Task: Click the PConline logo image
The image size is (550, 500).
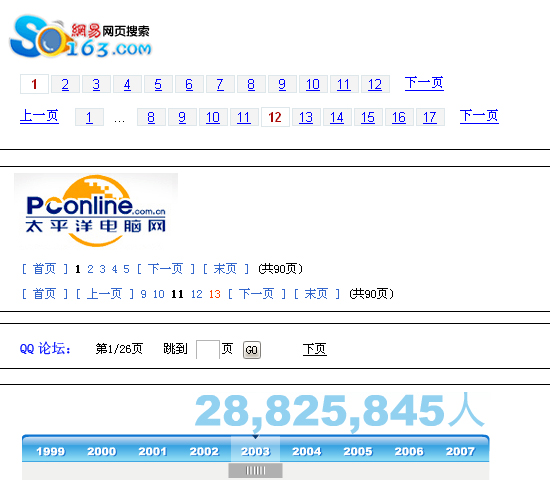Action: 96,211
